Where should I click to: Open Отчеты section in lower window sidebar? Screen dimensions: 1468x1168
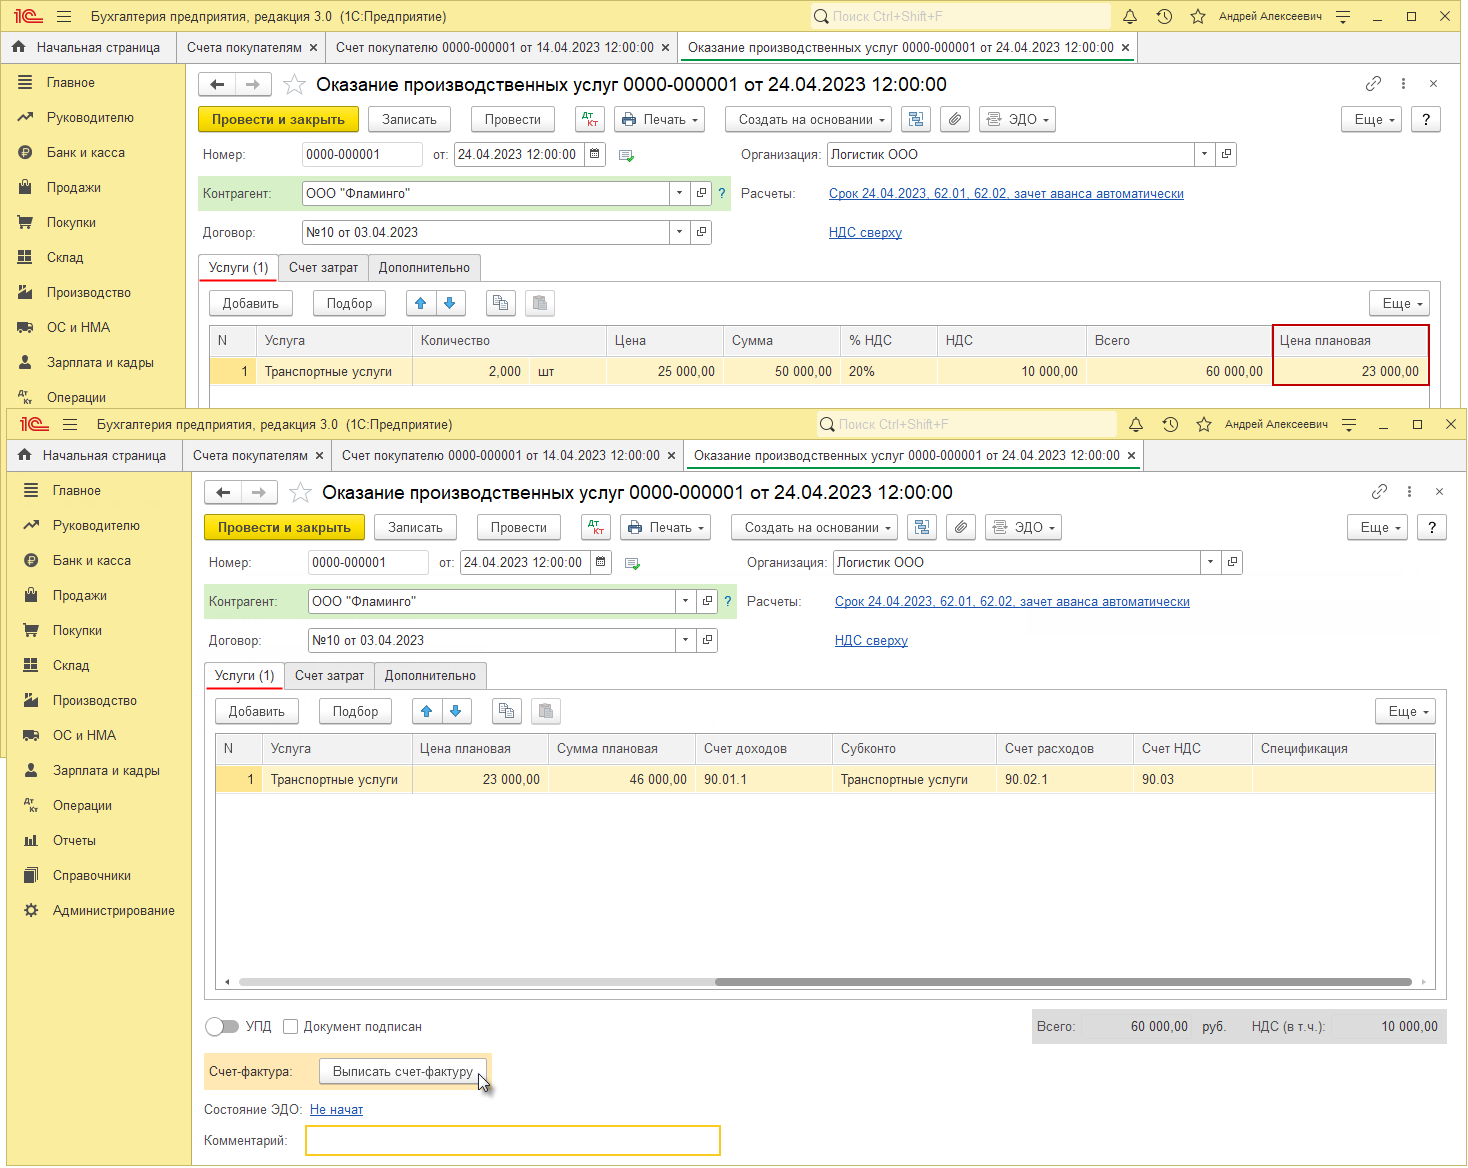tap(74, 840)
